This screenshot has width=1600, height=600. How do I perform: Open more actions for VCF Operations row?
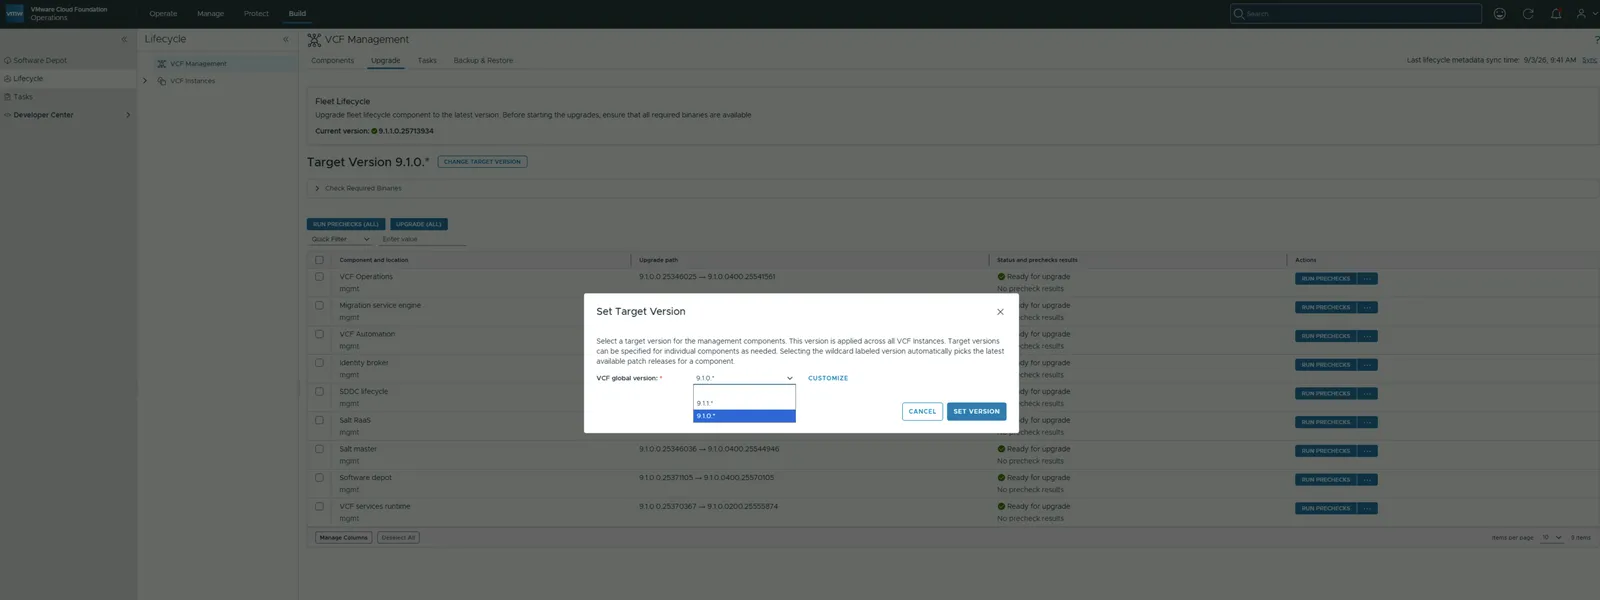[1368, 279]
